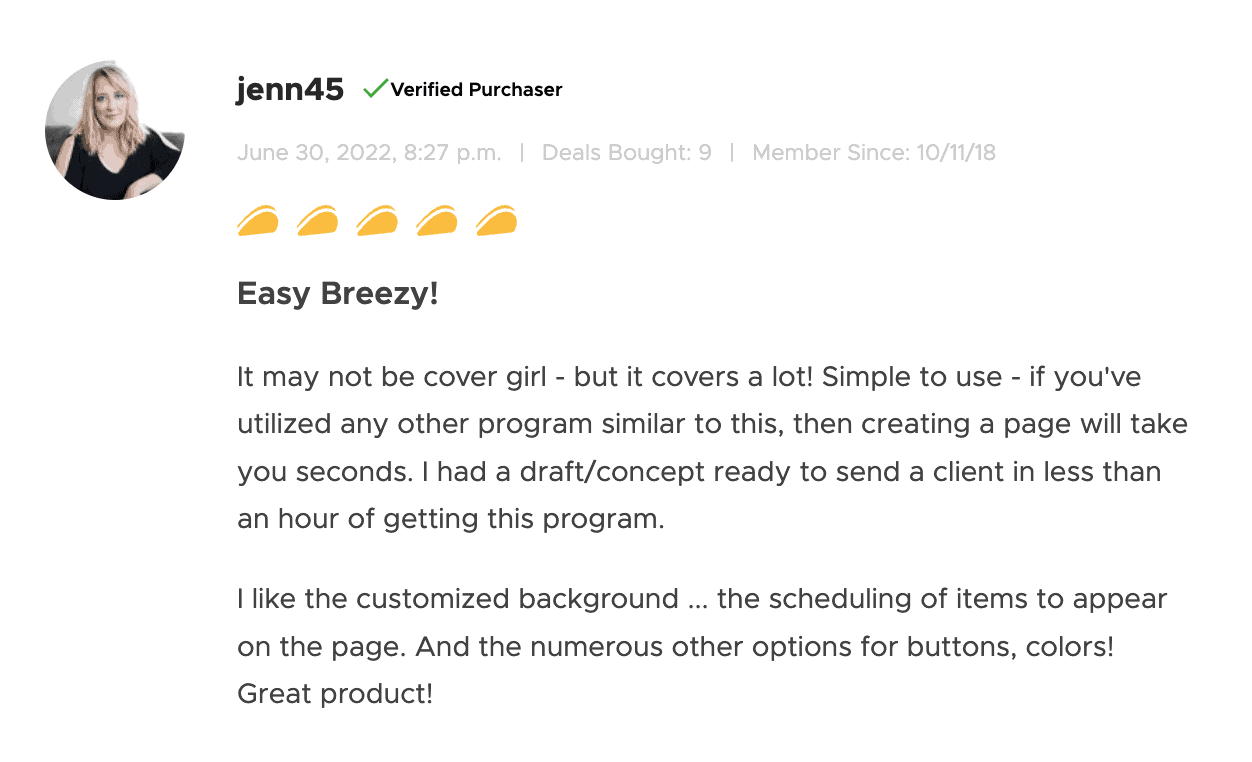Click the line starting "I like the customized background"
The image size is (1252, 762).
pos(702,599)
